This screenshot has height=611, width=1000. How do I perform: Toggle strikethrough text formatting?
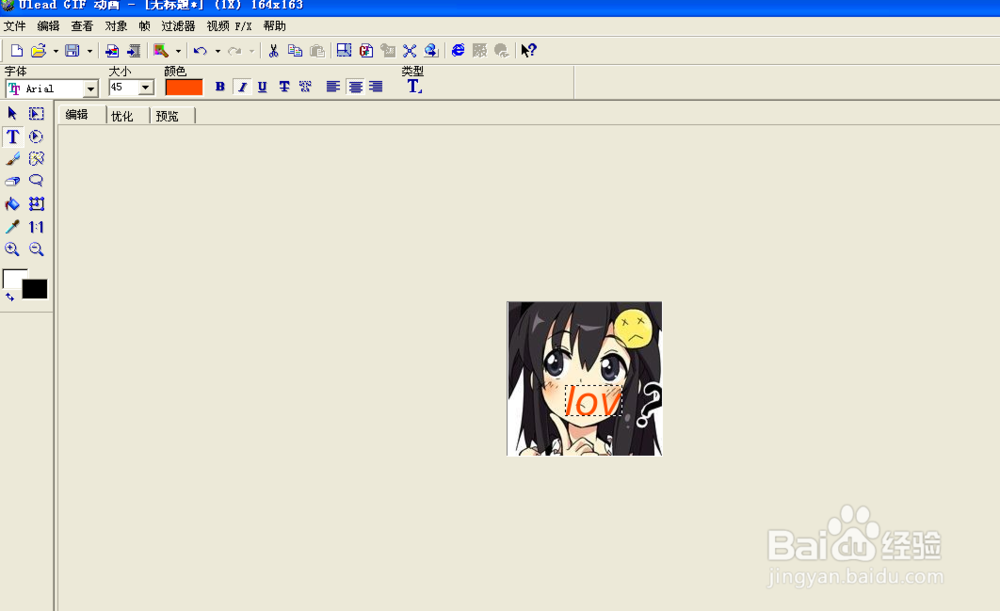tap(284, 87)
